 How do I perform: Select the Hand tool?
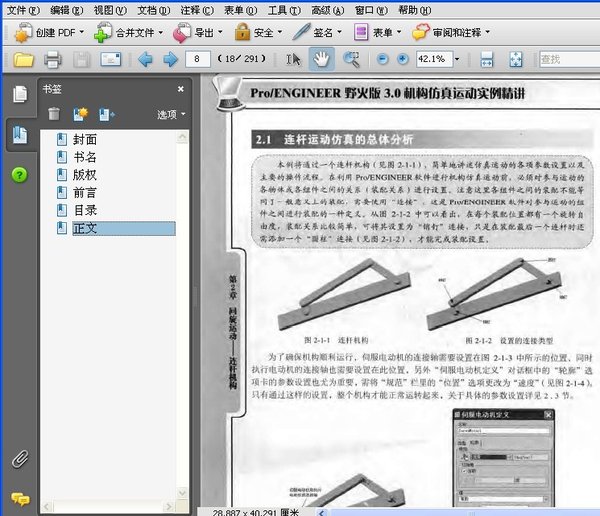321,59
